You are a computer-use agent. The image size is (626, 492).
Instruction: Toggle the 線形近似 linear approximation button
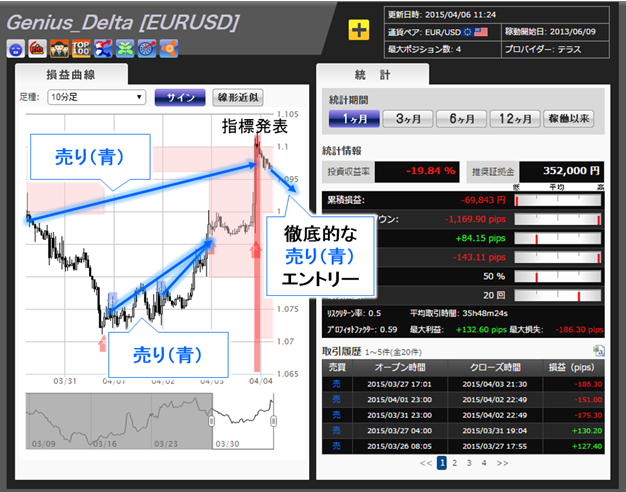point(238,97)
